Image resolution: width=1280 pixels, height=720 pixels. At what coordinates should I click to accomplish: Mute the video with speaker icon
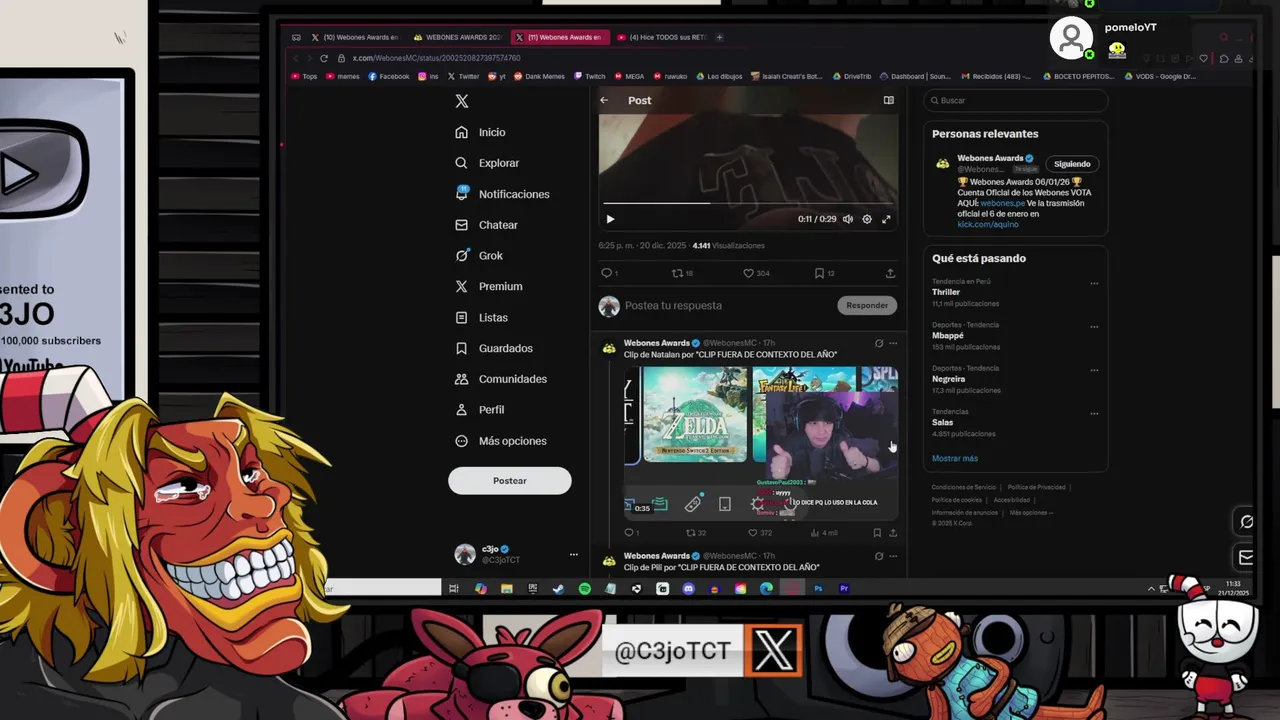848,219
